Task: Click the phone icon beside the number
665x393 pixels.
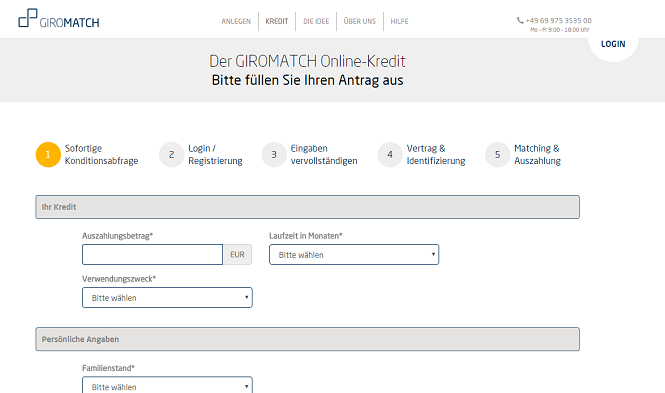Action: click(520, 20)
